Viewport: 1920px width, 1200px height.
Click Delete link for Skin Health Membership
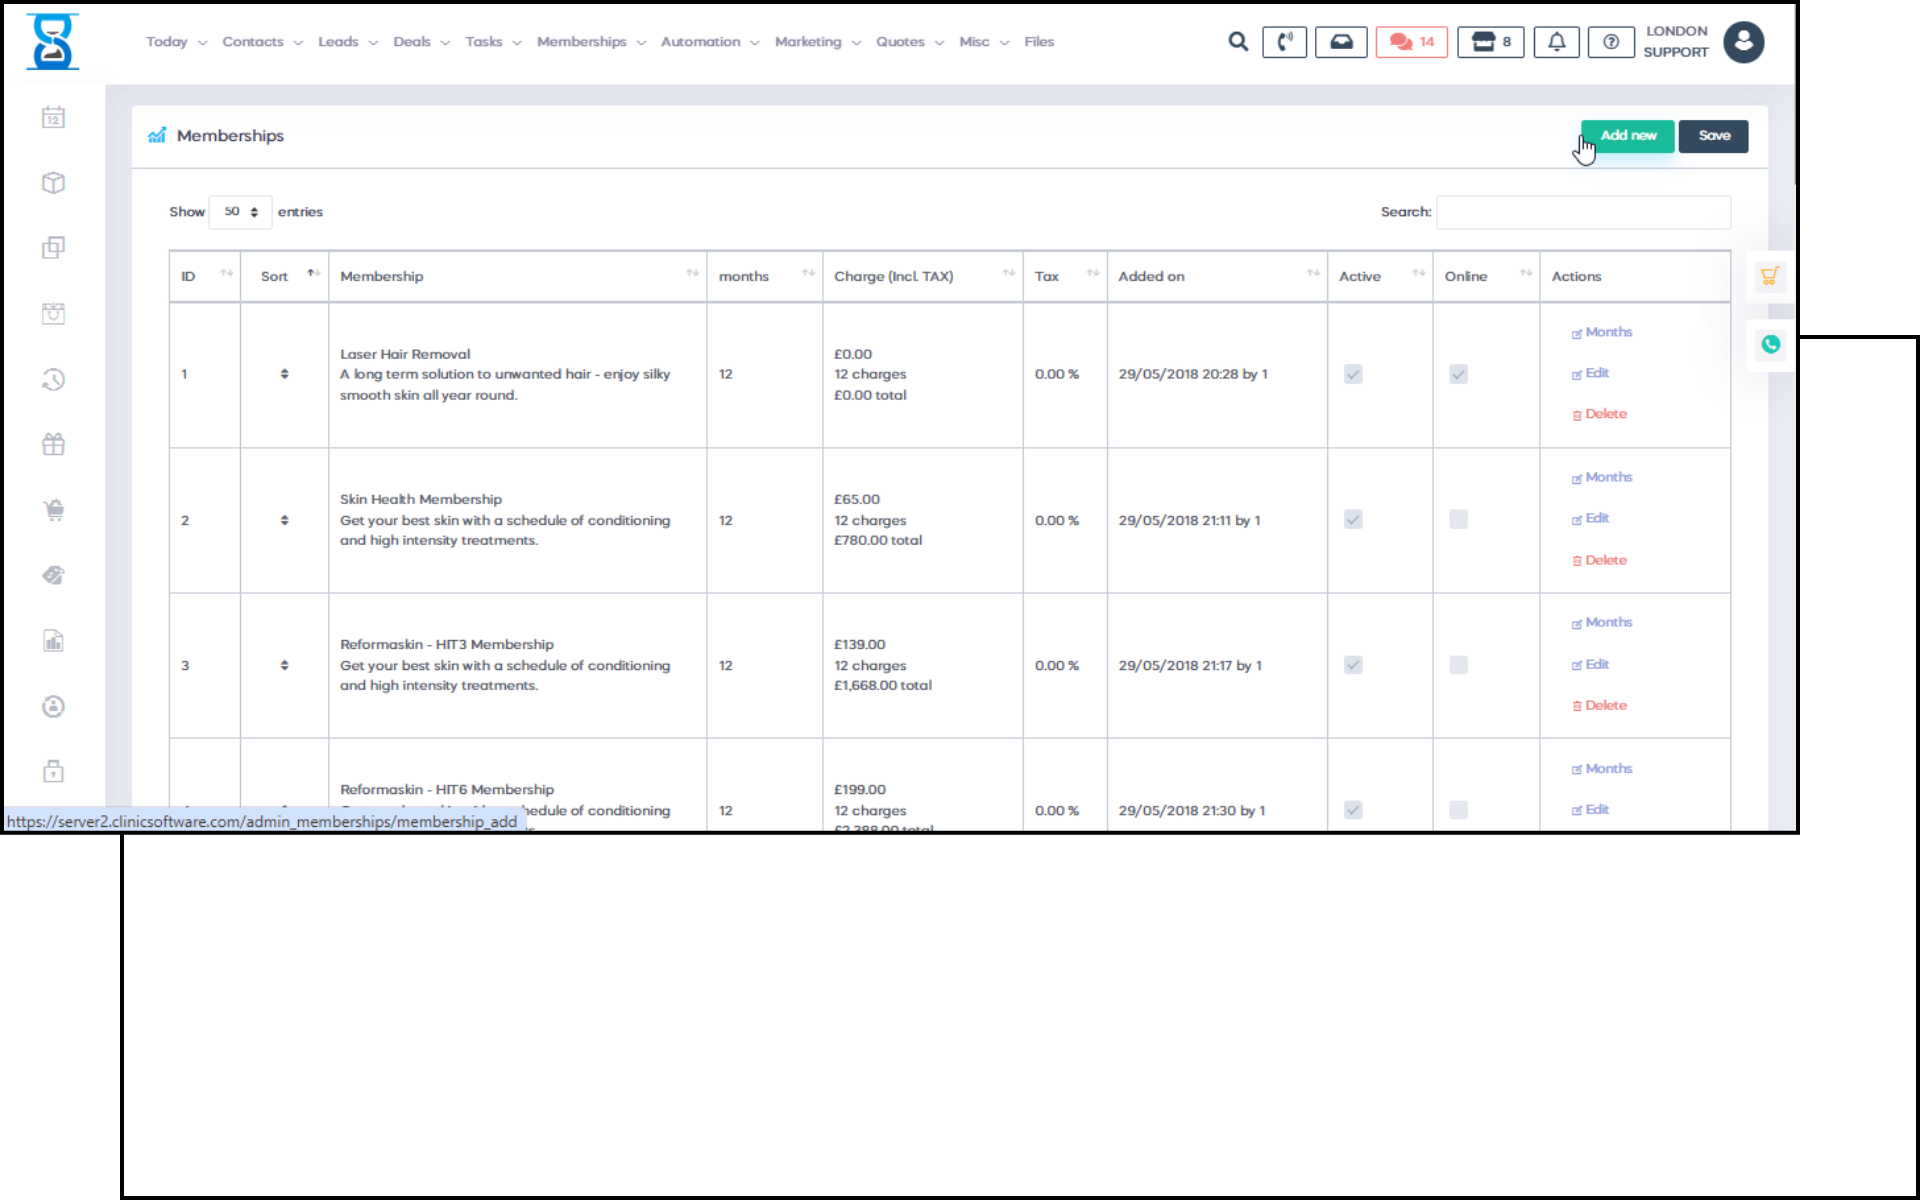[1604, 560]
